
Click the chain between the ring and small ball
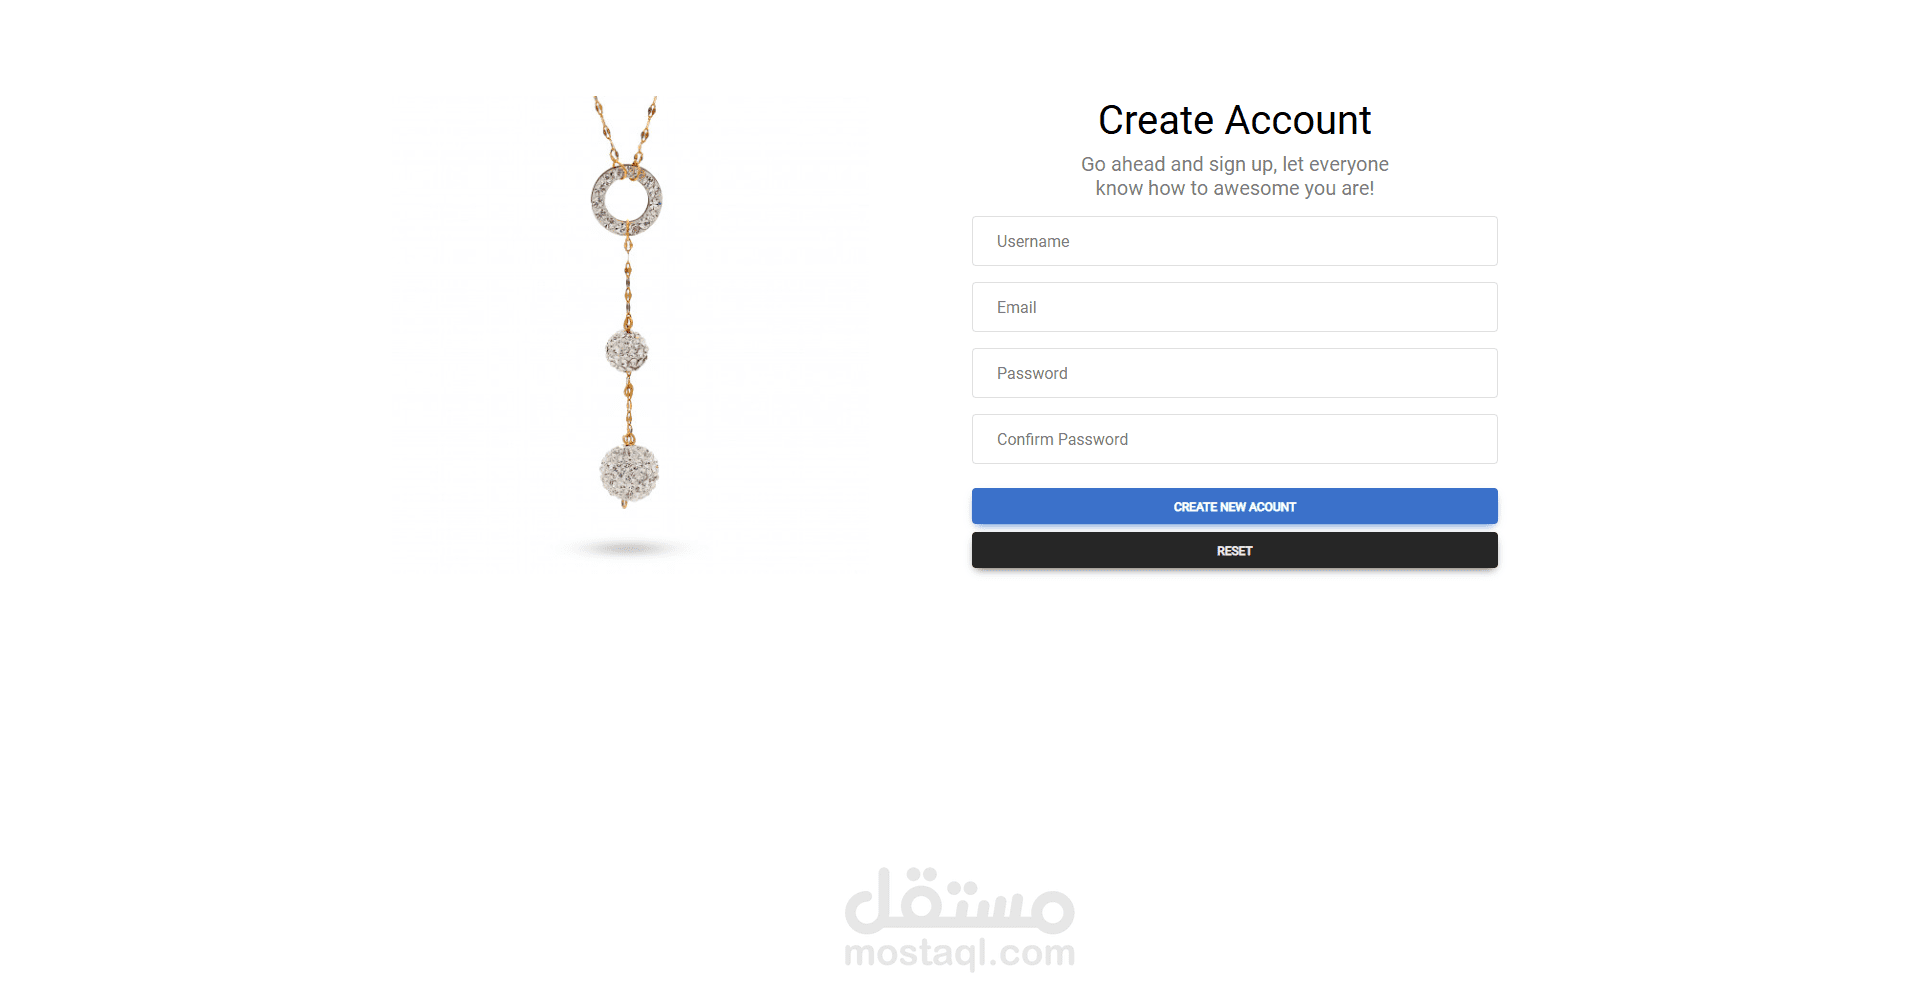[x=628, y=283]
